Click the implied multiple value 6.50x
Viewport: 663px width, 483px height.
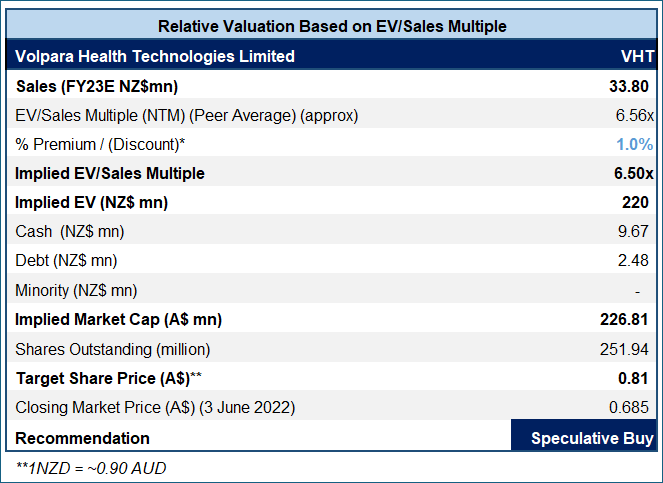[633, 173]
